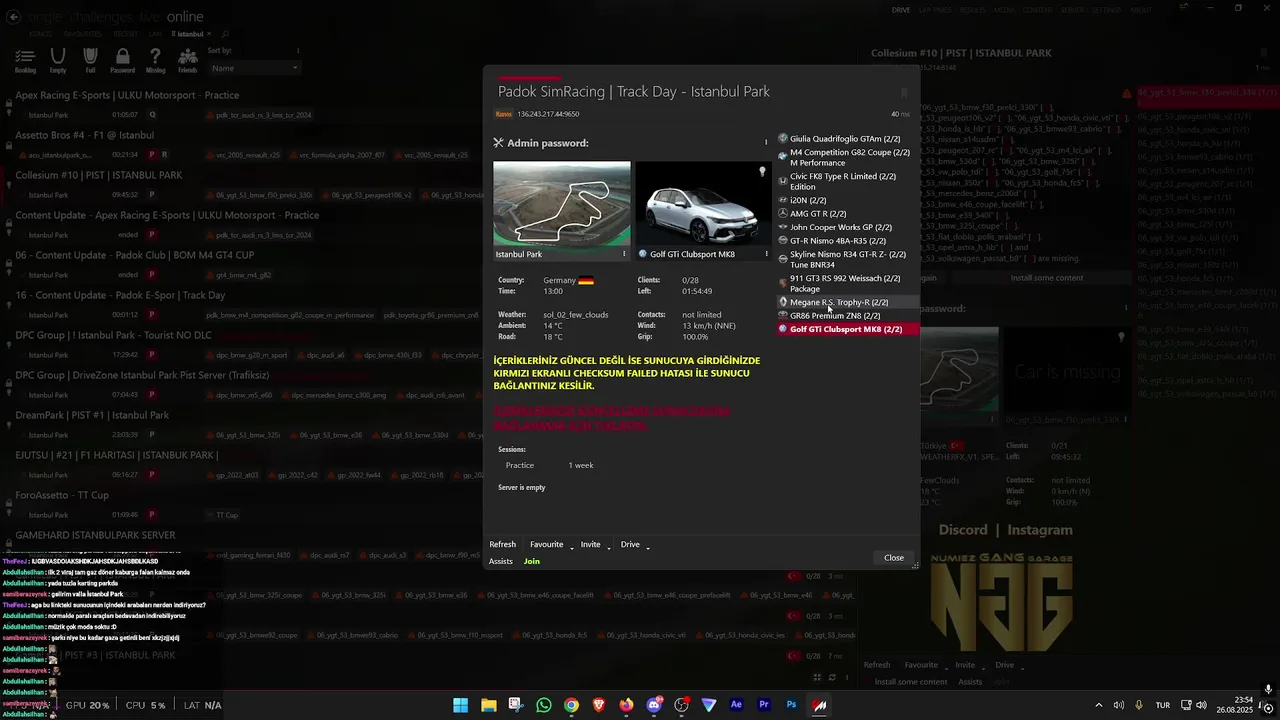Select GR86 Premium ZN8 (2/2) in the car list

pyautogui.click(x=847, y=316)
